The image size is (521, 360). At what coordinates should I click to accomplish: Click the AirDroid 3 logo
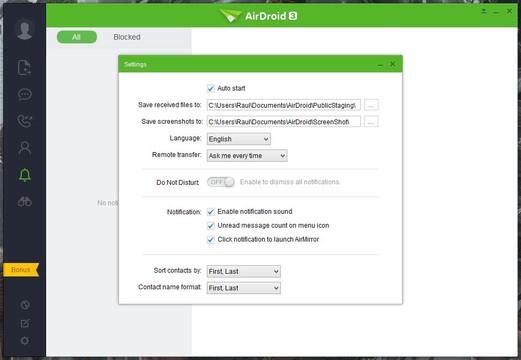(258, 16)
